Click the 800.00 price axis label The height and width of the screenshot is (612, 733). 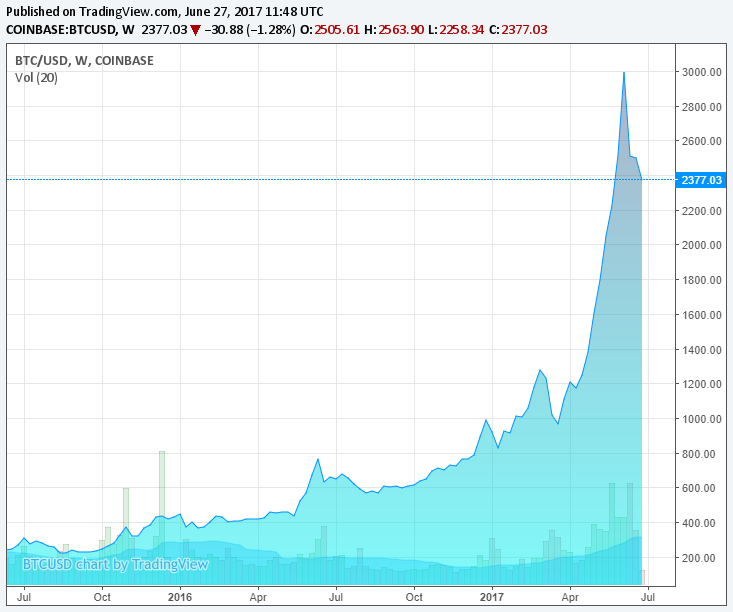point(698,454)
